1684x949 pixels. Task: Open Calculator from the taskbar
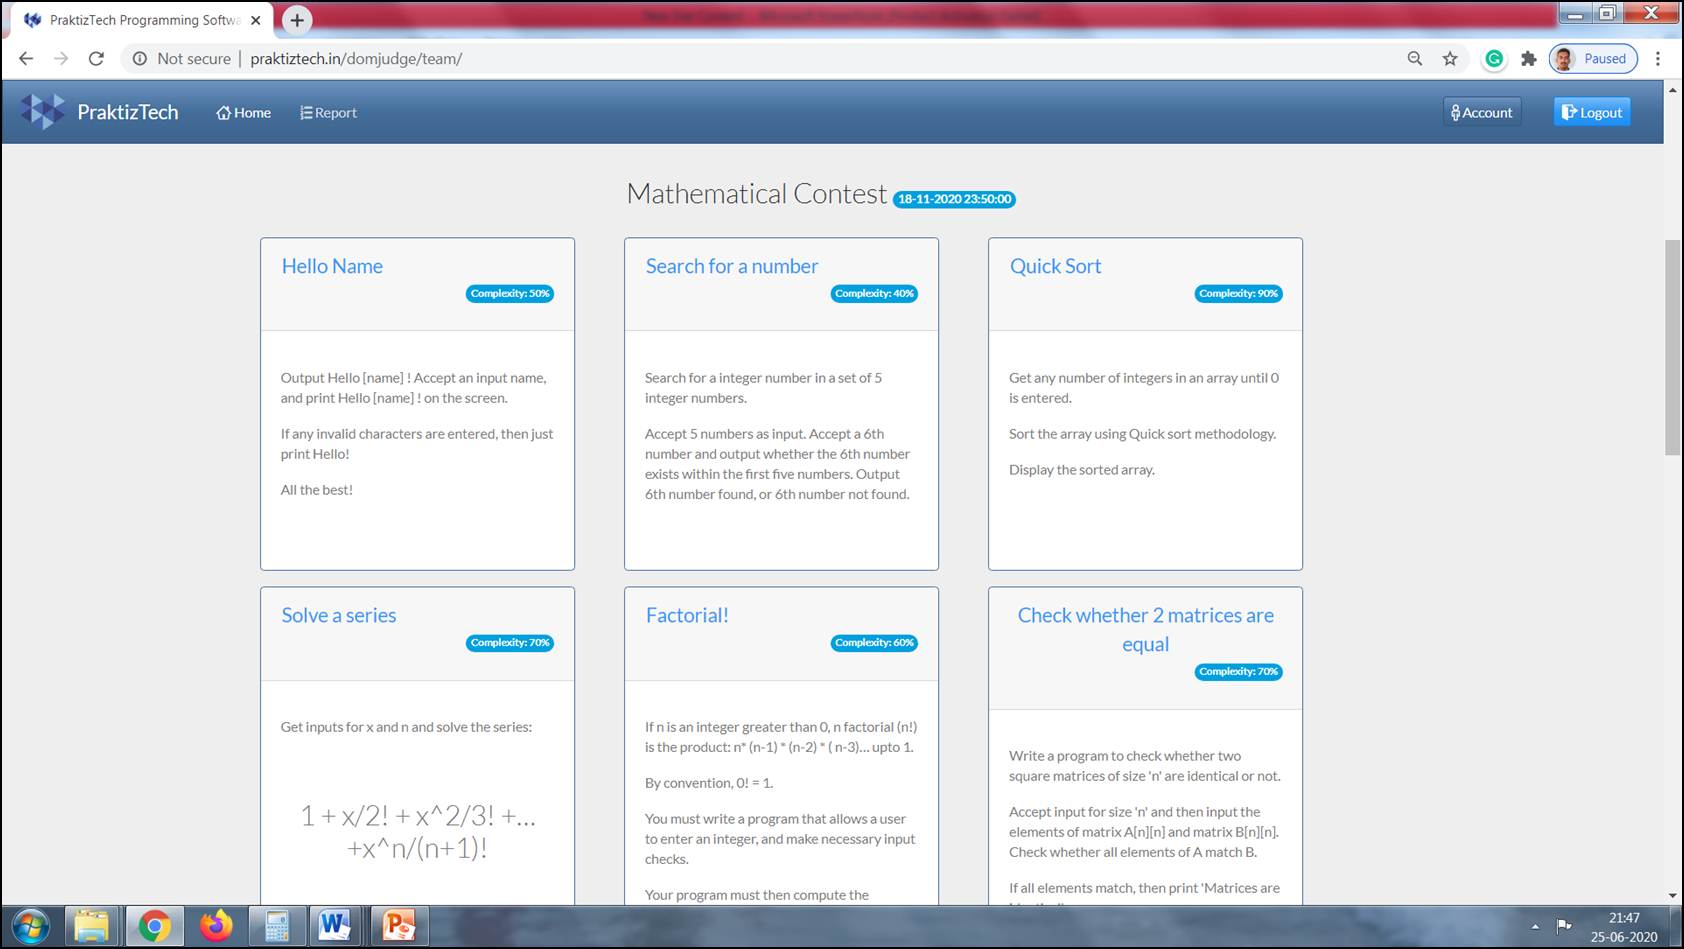pos(276,927)
